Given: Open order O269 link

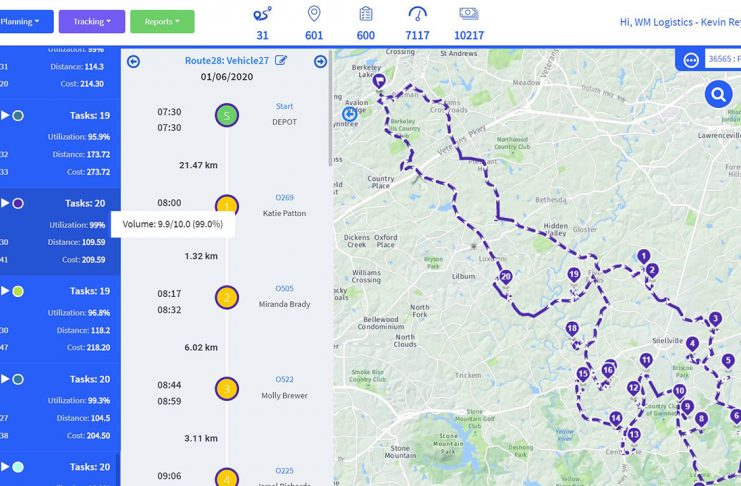Looking at the screenshot, I should pos(284,198).
